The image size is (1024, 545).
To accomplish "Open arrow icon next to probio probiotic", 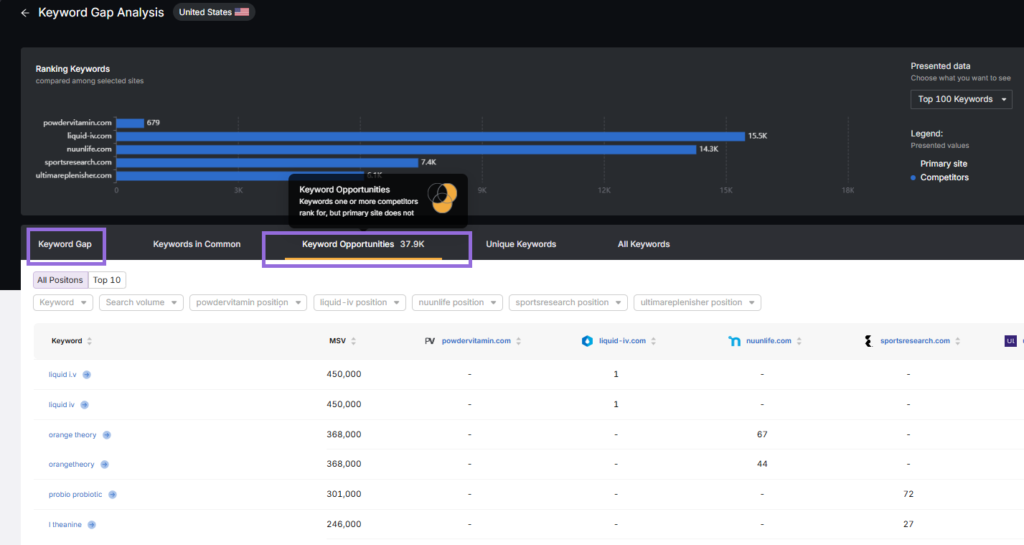I will click(112, 495).
